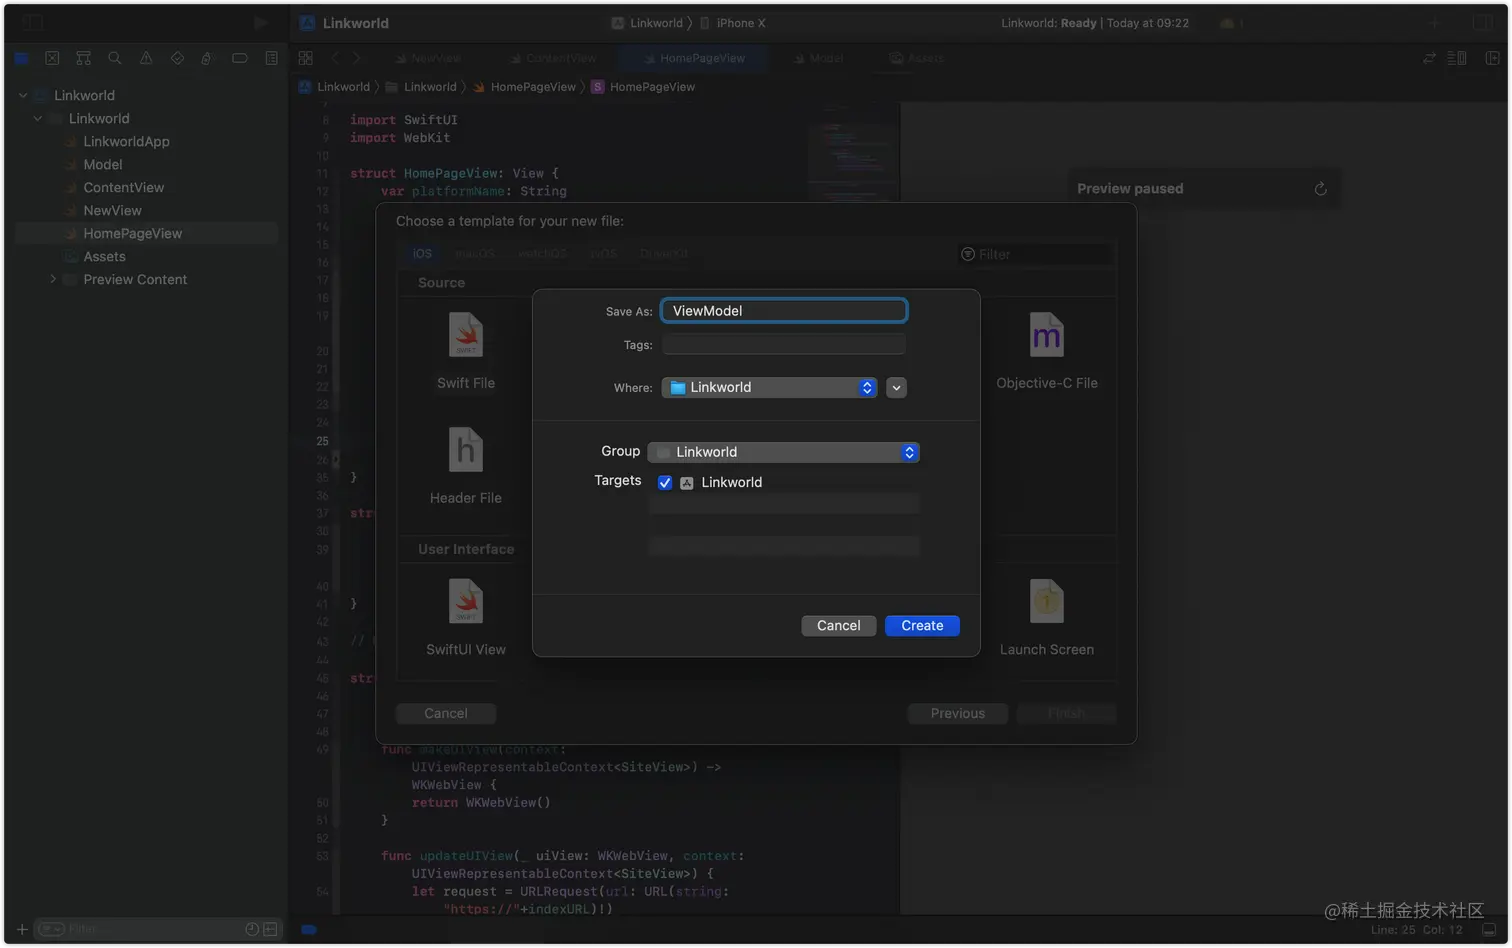
Task: Select the Launch Screen template
Action: pos(1047,617)
